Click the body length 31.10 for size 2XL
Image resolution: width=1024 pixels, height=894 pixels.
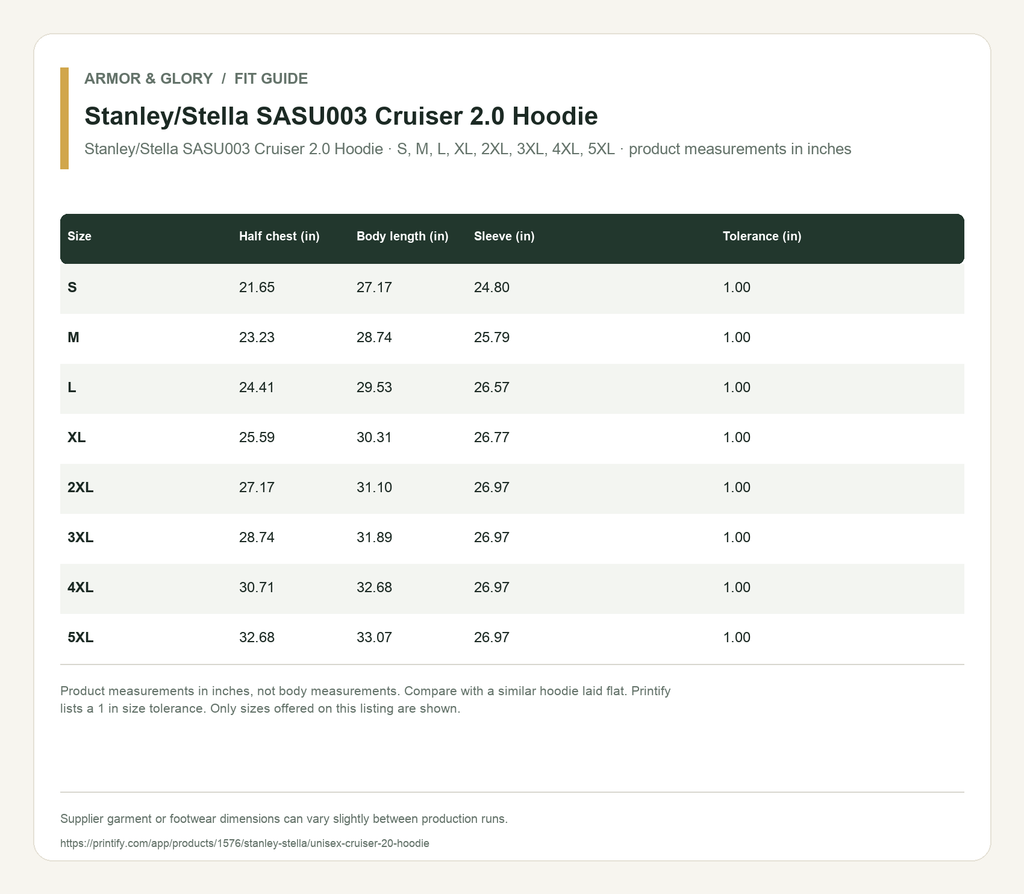374,488
